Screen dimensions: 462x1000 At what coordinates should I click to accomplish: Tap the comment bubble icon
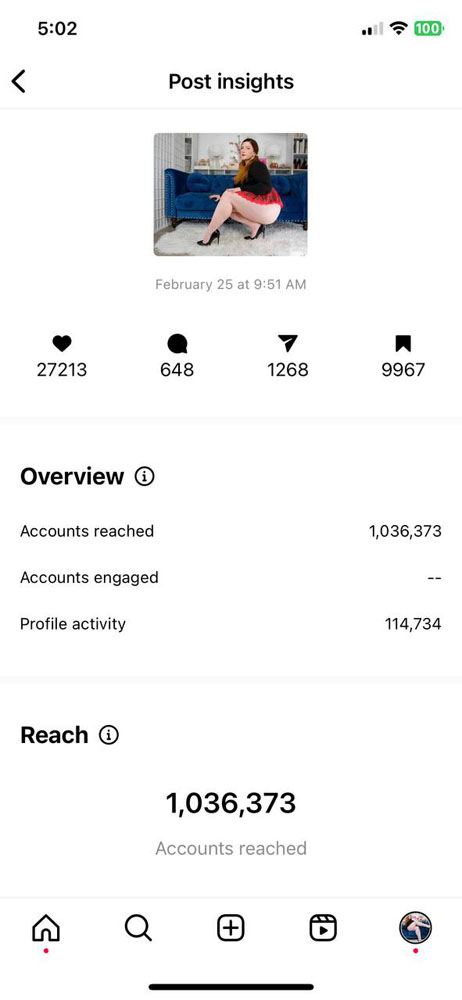177,344
